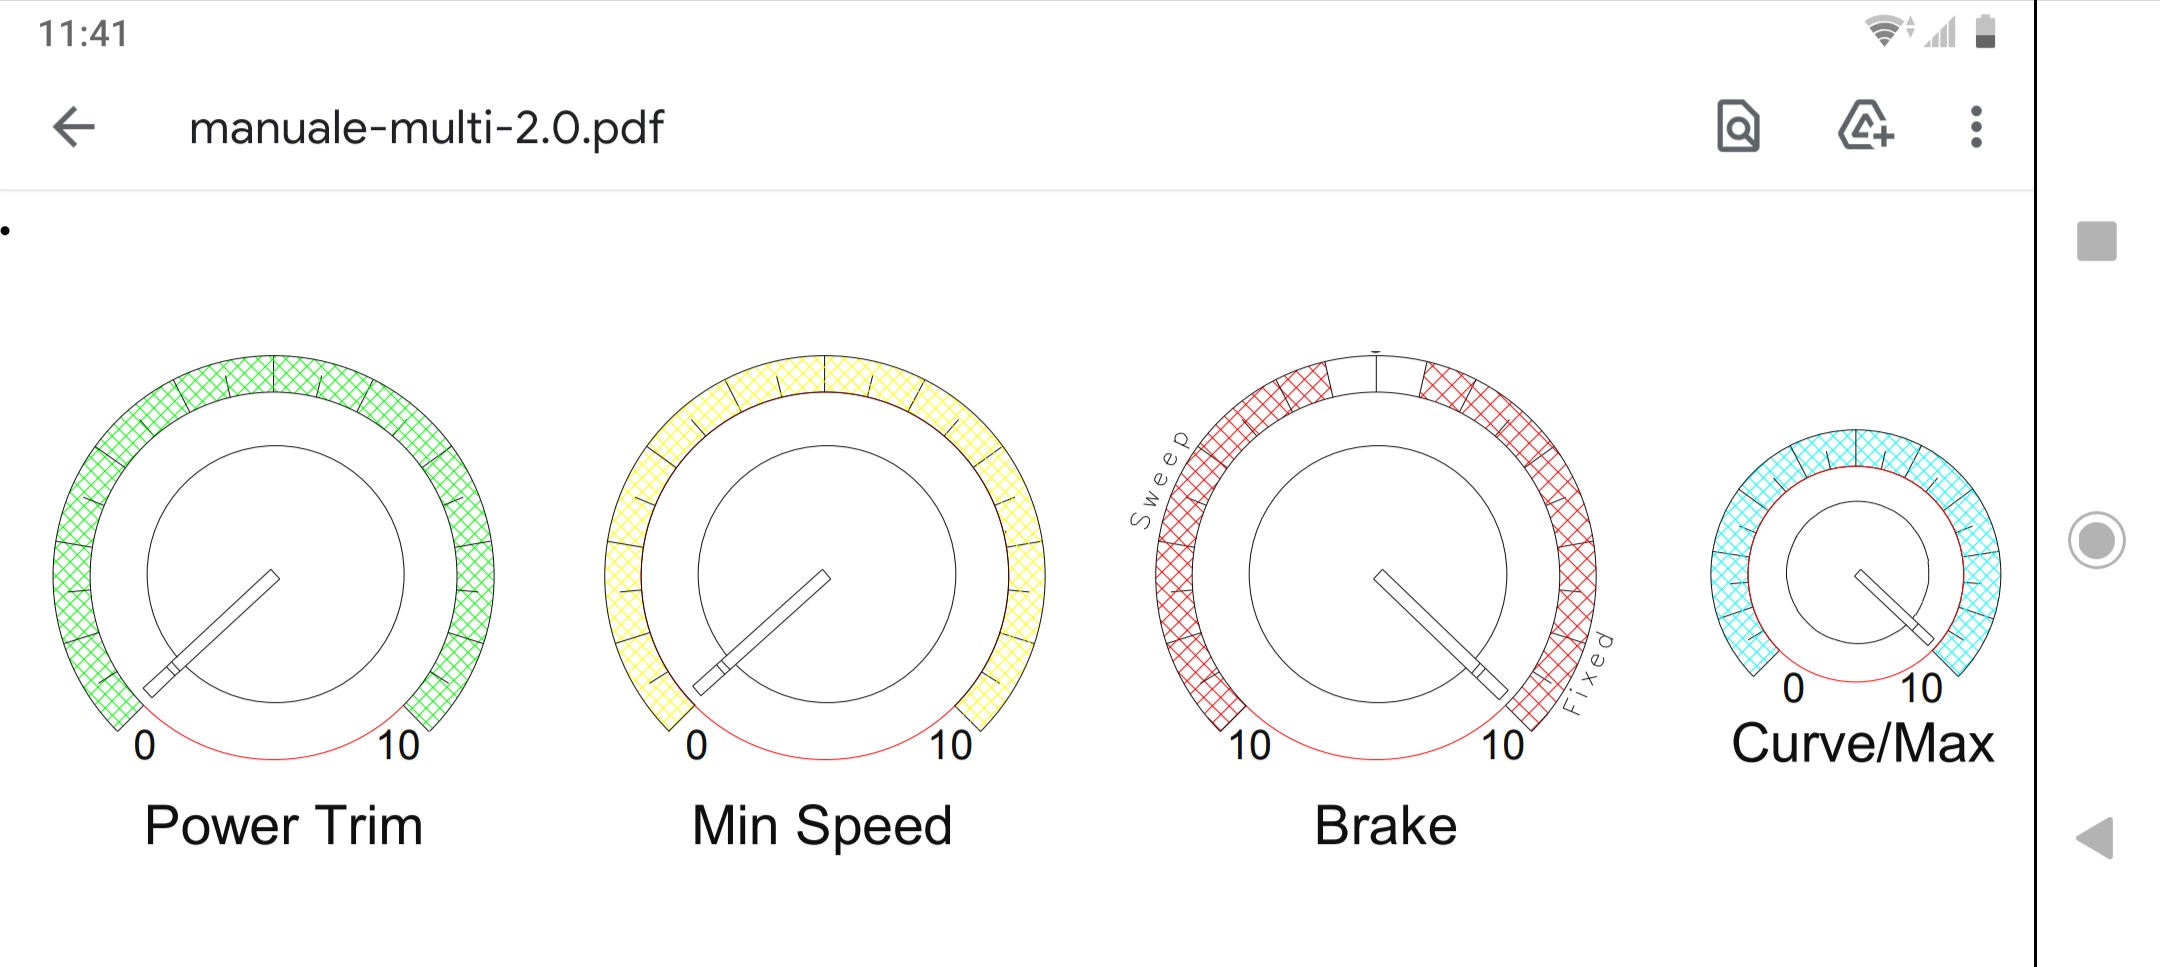
Task: Tap the Add to Drive icon
Action: (x=1865, y=127)
